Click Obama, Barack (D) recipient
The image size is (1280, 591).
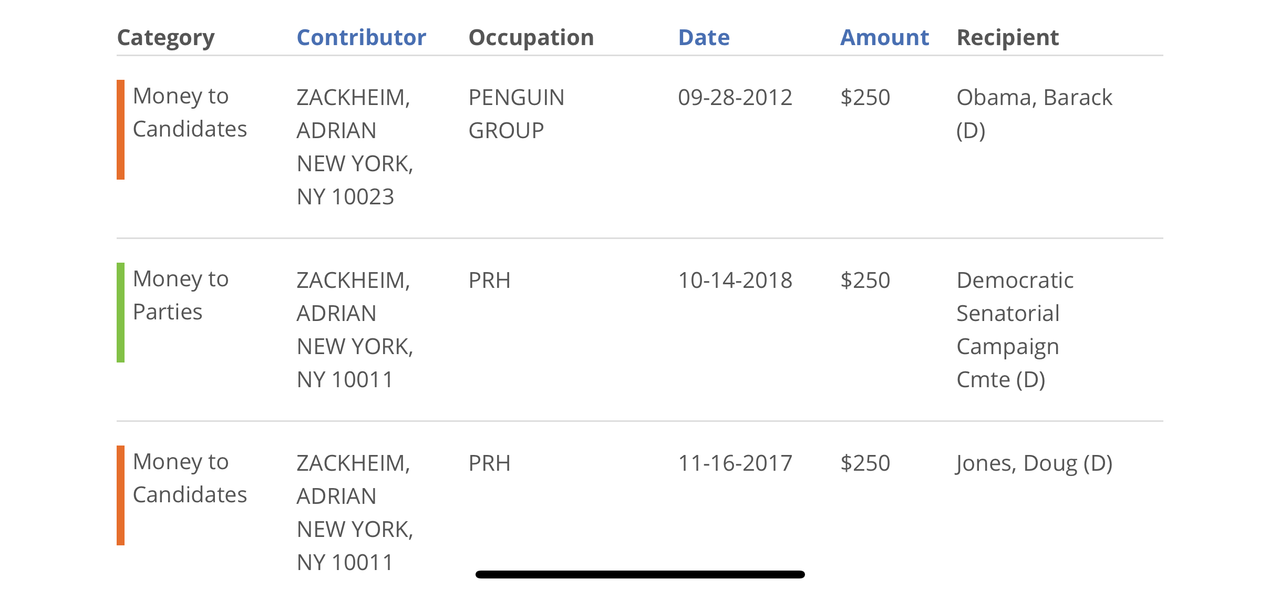(x=1034, y=114)
